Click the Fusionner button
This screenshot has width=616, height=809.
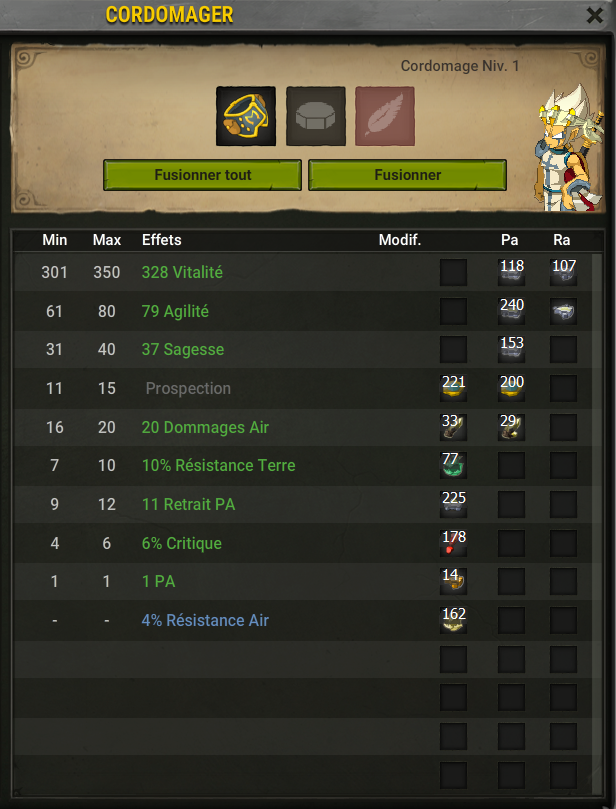coord(408,175)
